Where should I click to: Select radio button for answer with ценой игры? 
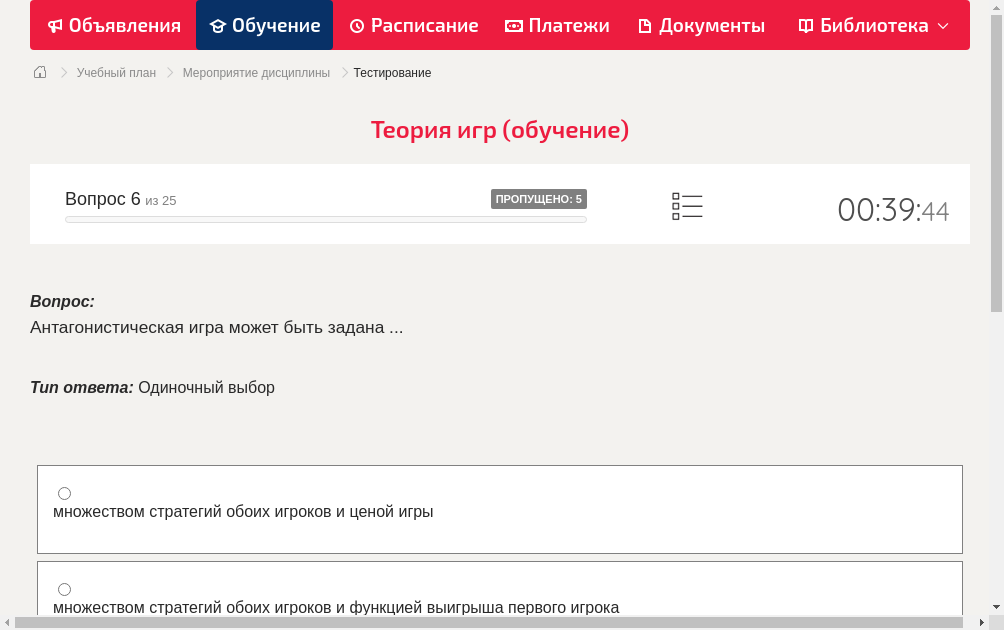tap(64, 493)
